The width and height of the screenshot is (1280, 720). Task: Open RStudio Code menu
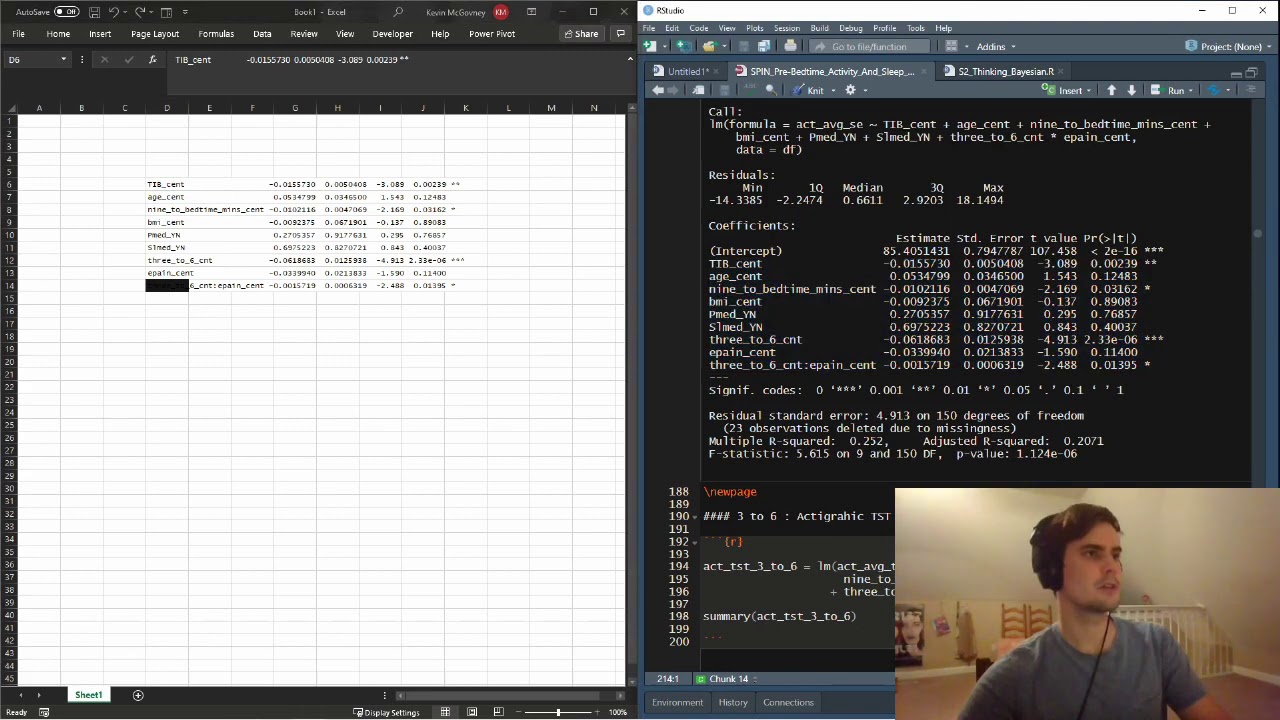(699, 28)
